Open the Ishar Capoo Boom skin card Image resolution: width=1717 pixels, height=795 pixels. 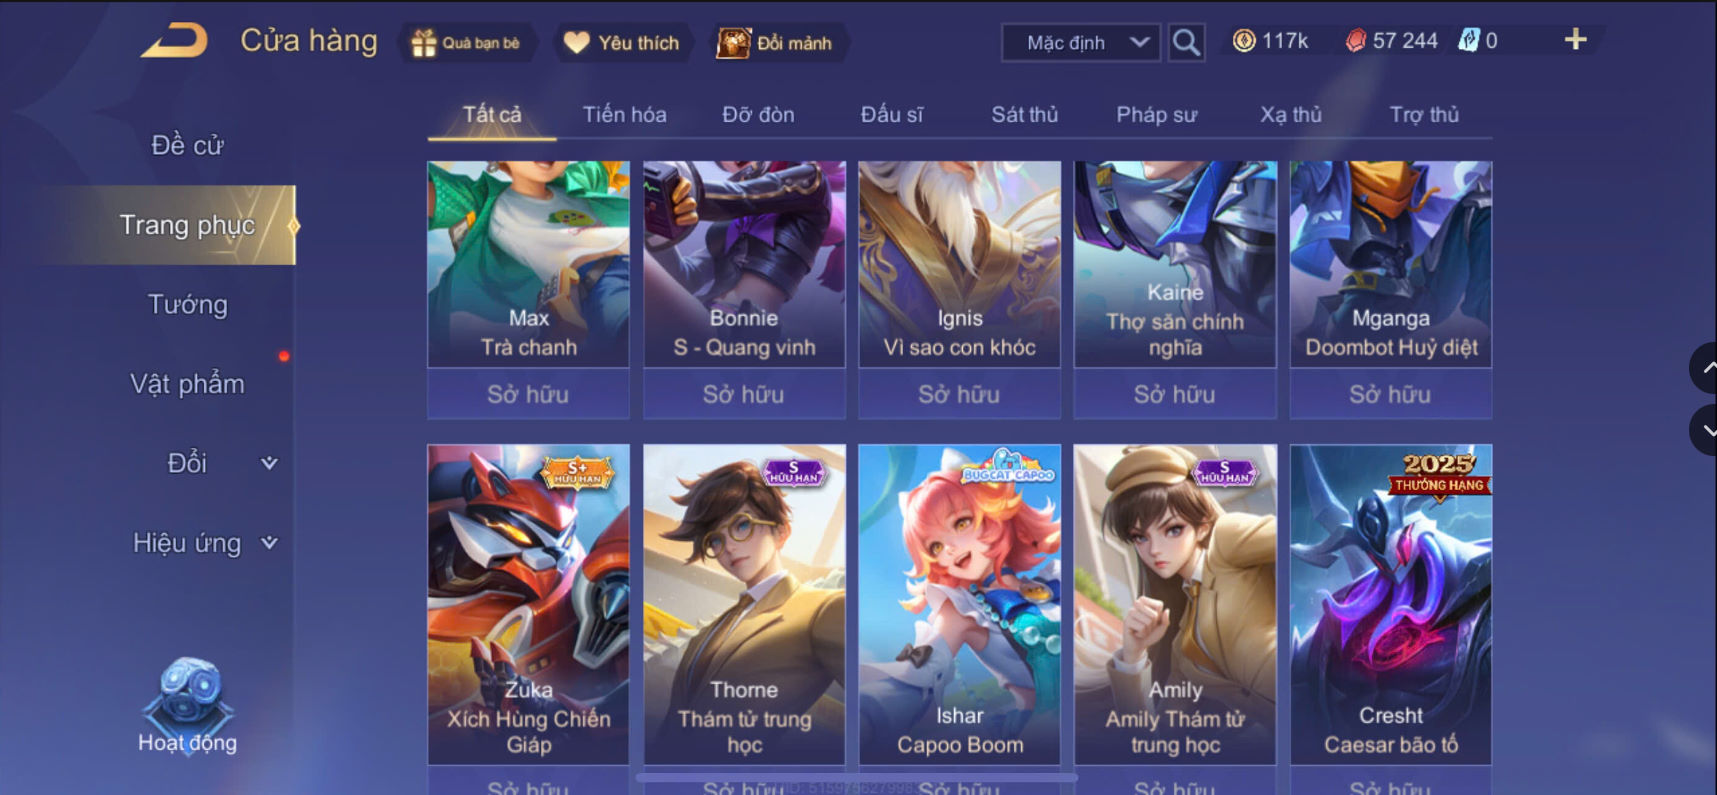(959, 604)
